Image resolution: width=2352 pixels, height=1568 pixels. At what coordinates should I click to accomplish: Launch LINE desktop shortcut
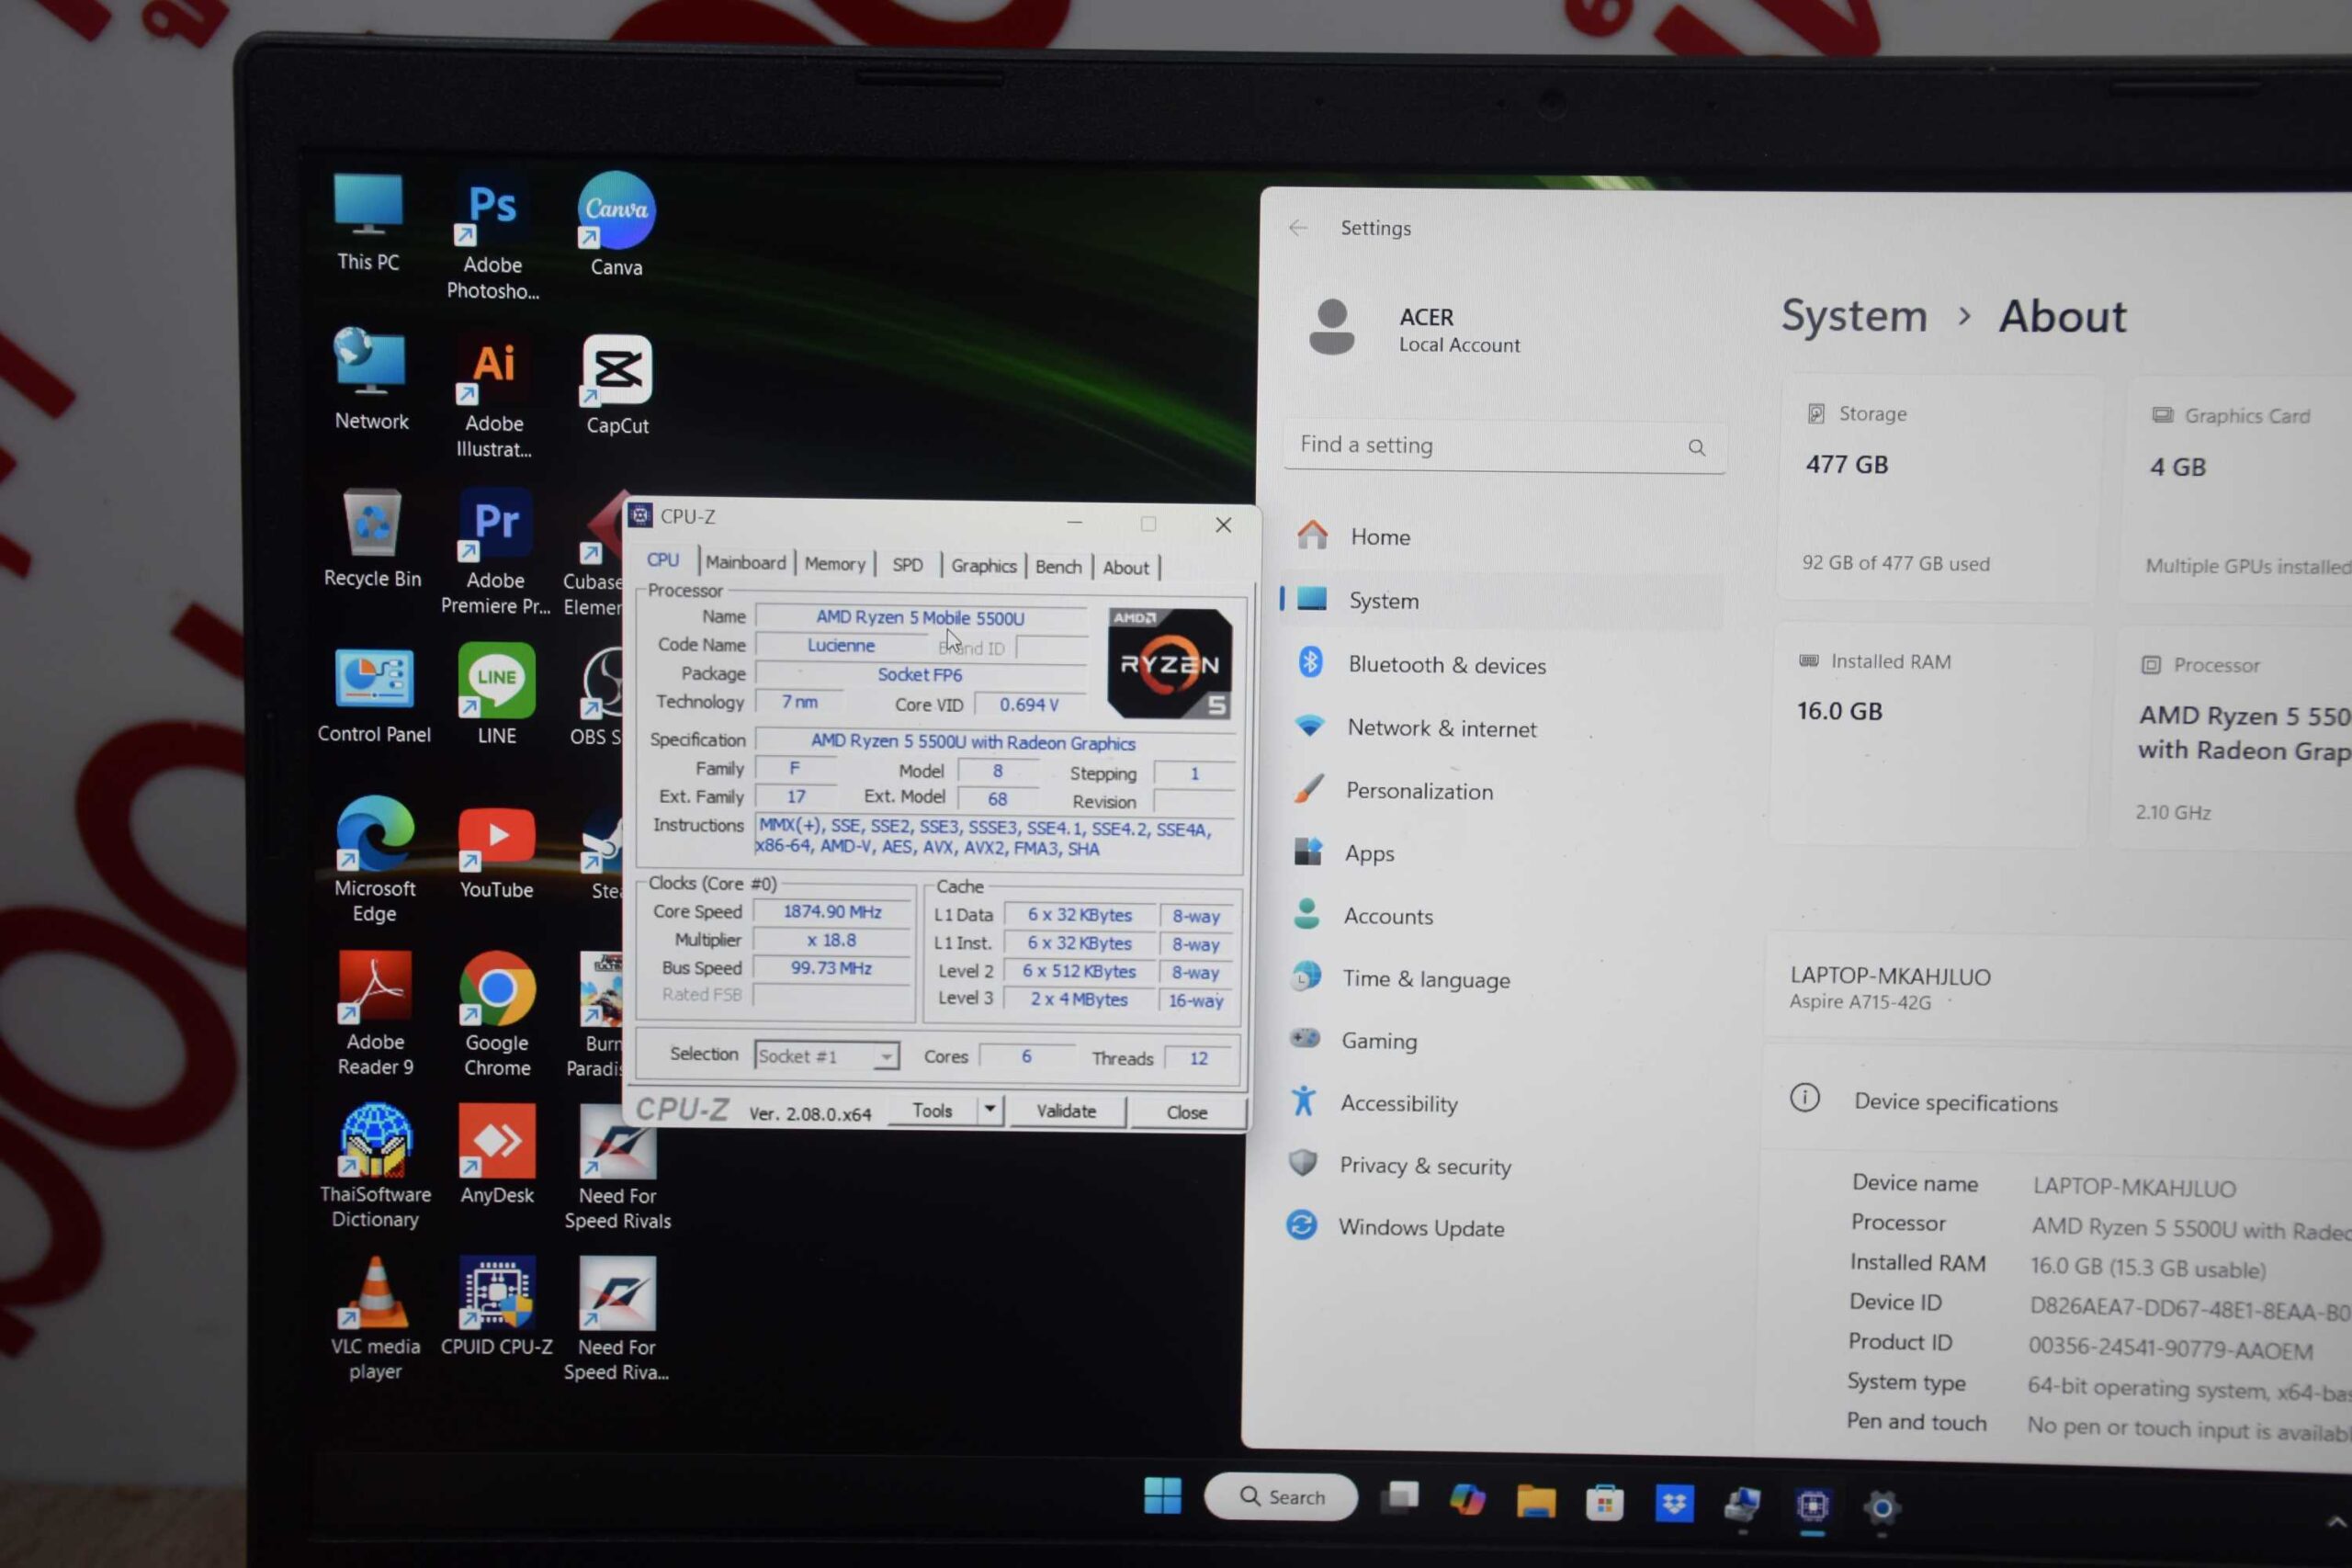[x=496, y=694]
